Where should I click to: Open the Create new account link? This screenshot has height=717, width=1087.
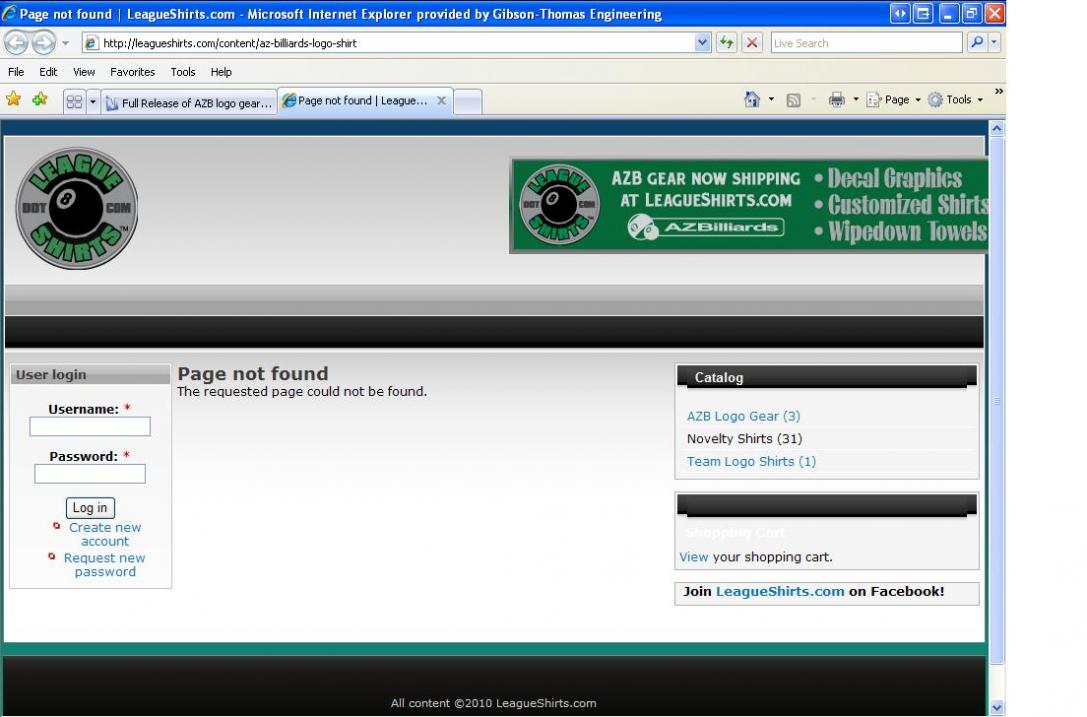point(105,535)
